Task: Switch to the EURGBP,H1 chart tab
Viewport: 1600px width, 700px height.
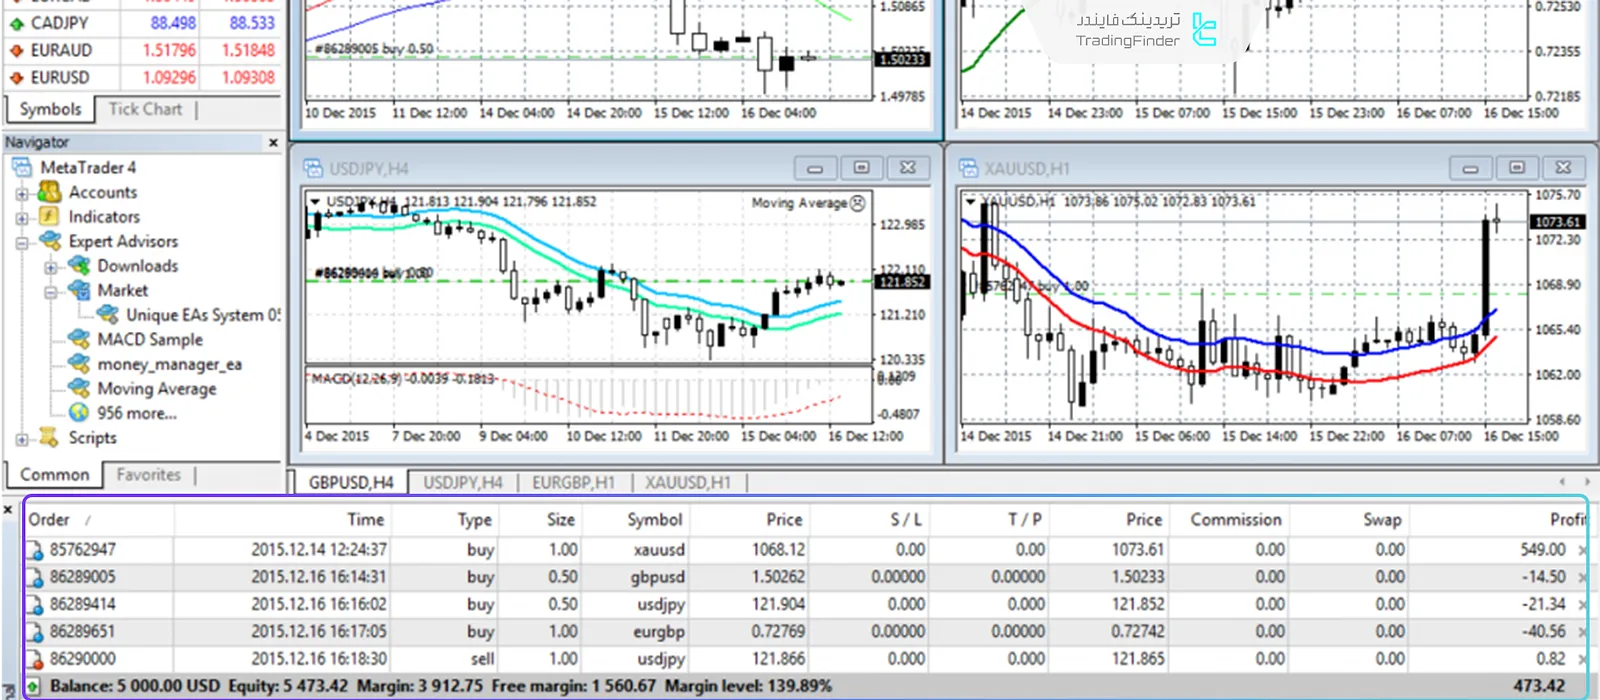Action: tap(573, 482)
